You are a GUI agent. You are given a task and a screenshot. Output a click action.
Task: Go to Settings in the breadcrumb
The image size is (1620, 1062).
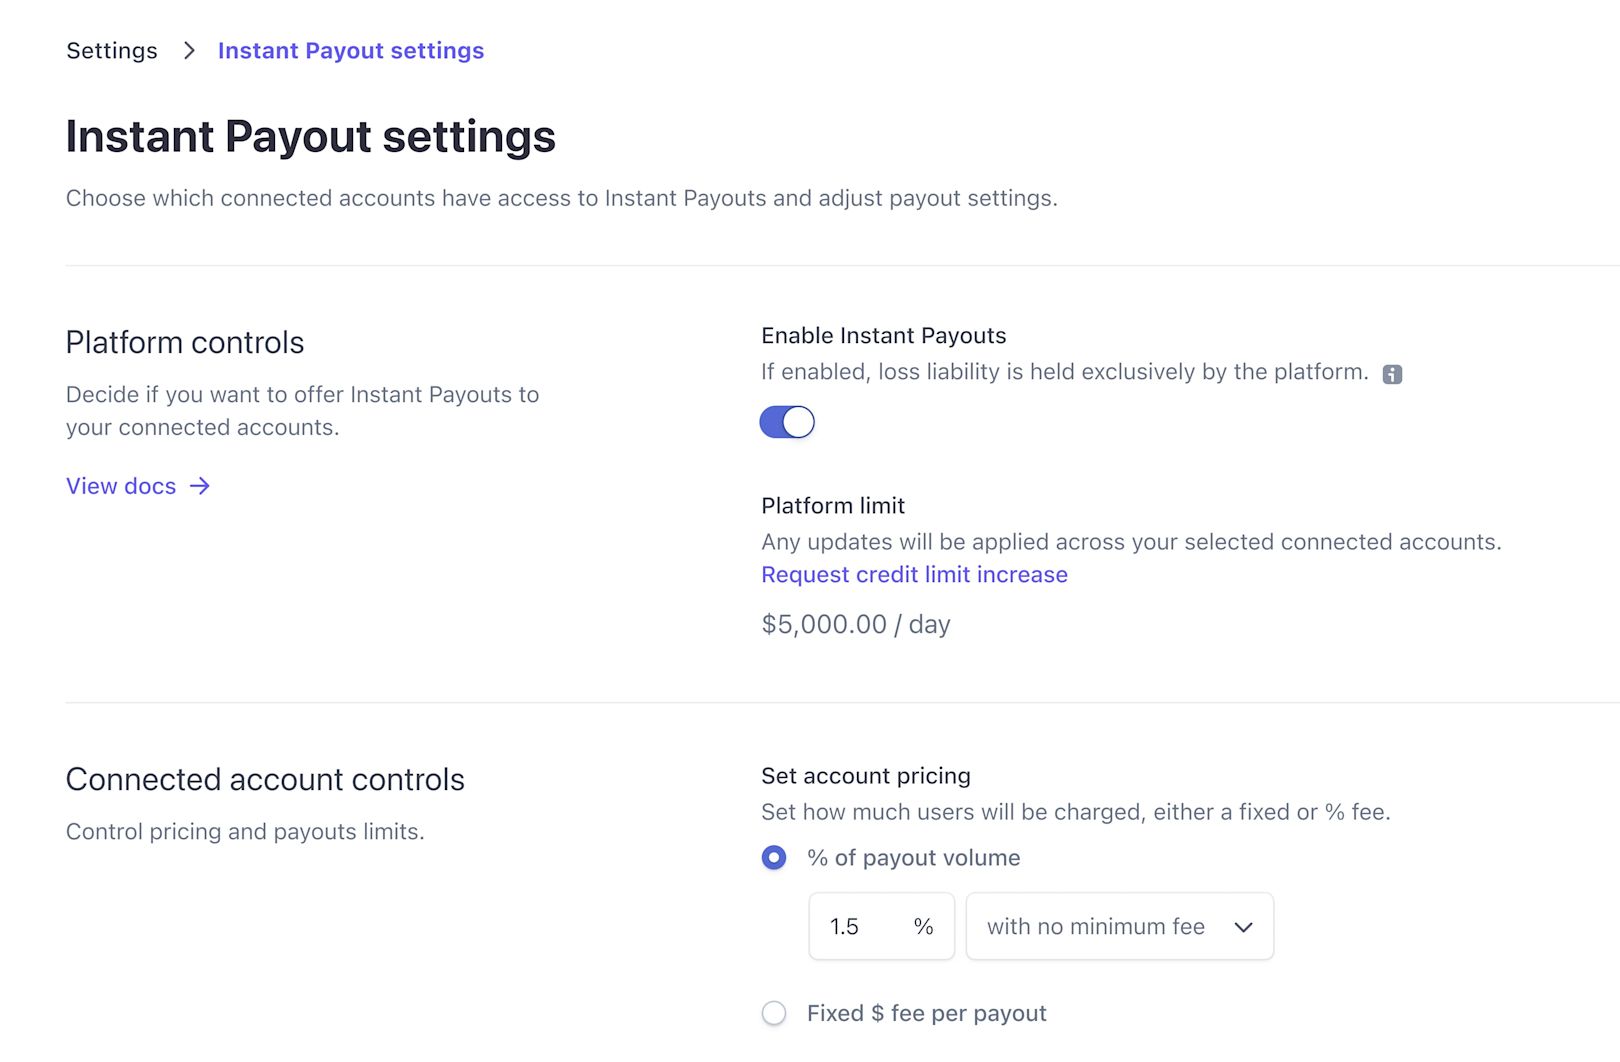point(112,51)
